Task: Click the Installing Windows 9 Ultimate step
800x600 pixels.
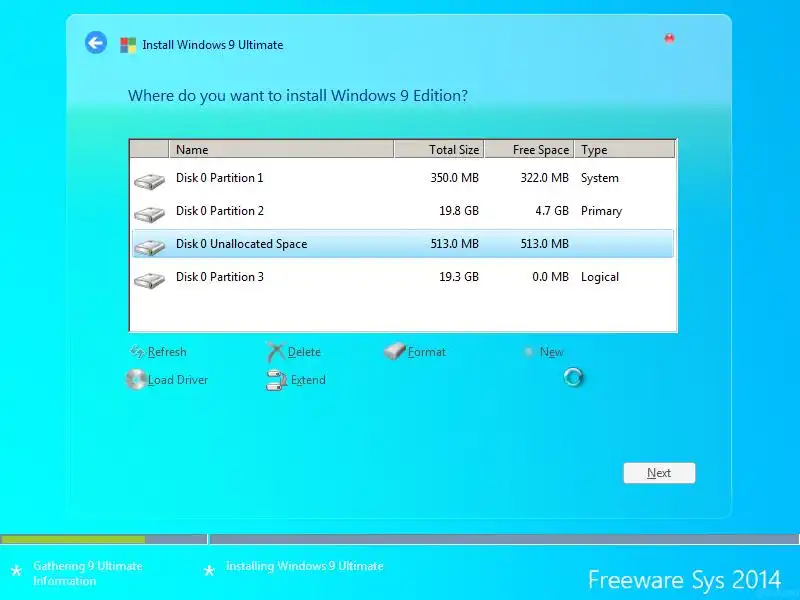Action: tap(304, 566)
